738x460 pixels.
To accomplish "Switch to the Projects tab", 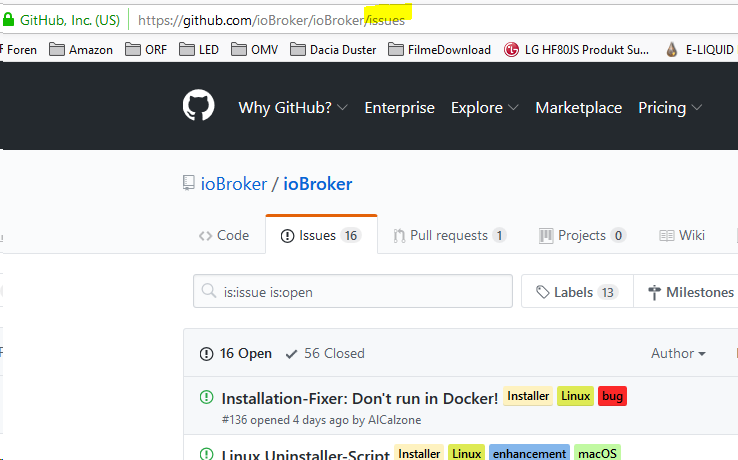I will 582,235.
